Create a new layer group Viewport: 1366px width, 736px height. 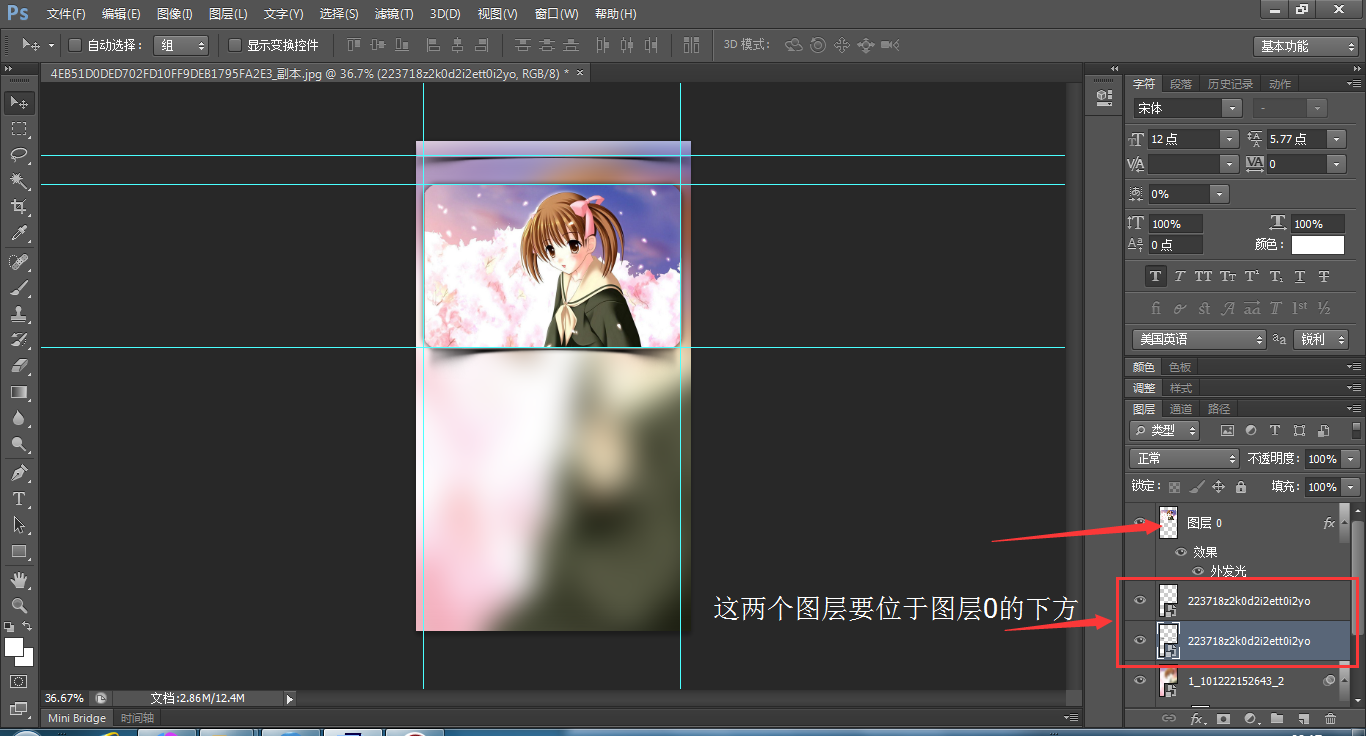[1277, 719]
